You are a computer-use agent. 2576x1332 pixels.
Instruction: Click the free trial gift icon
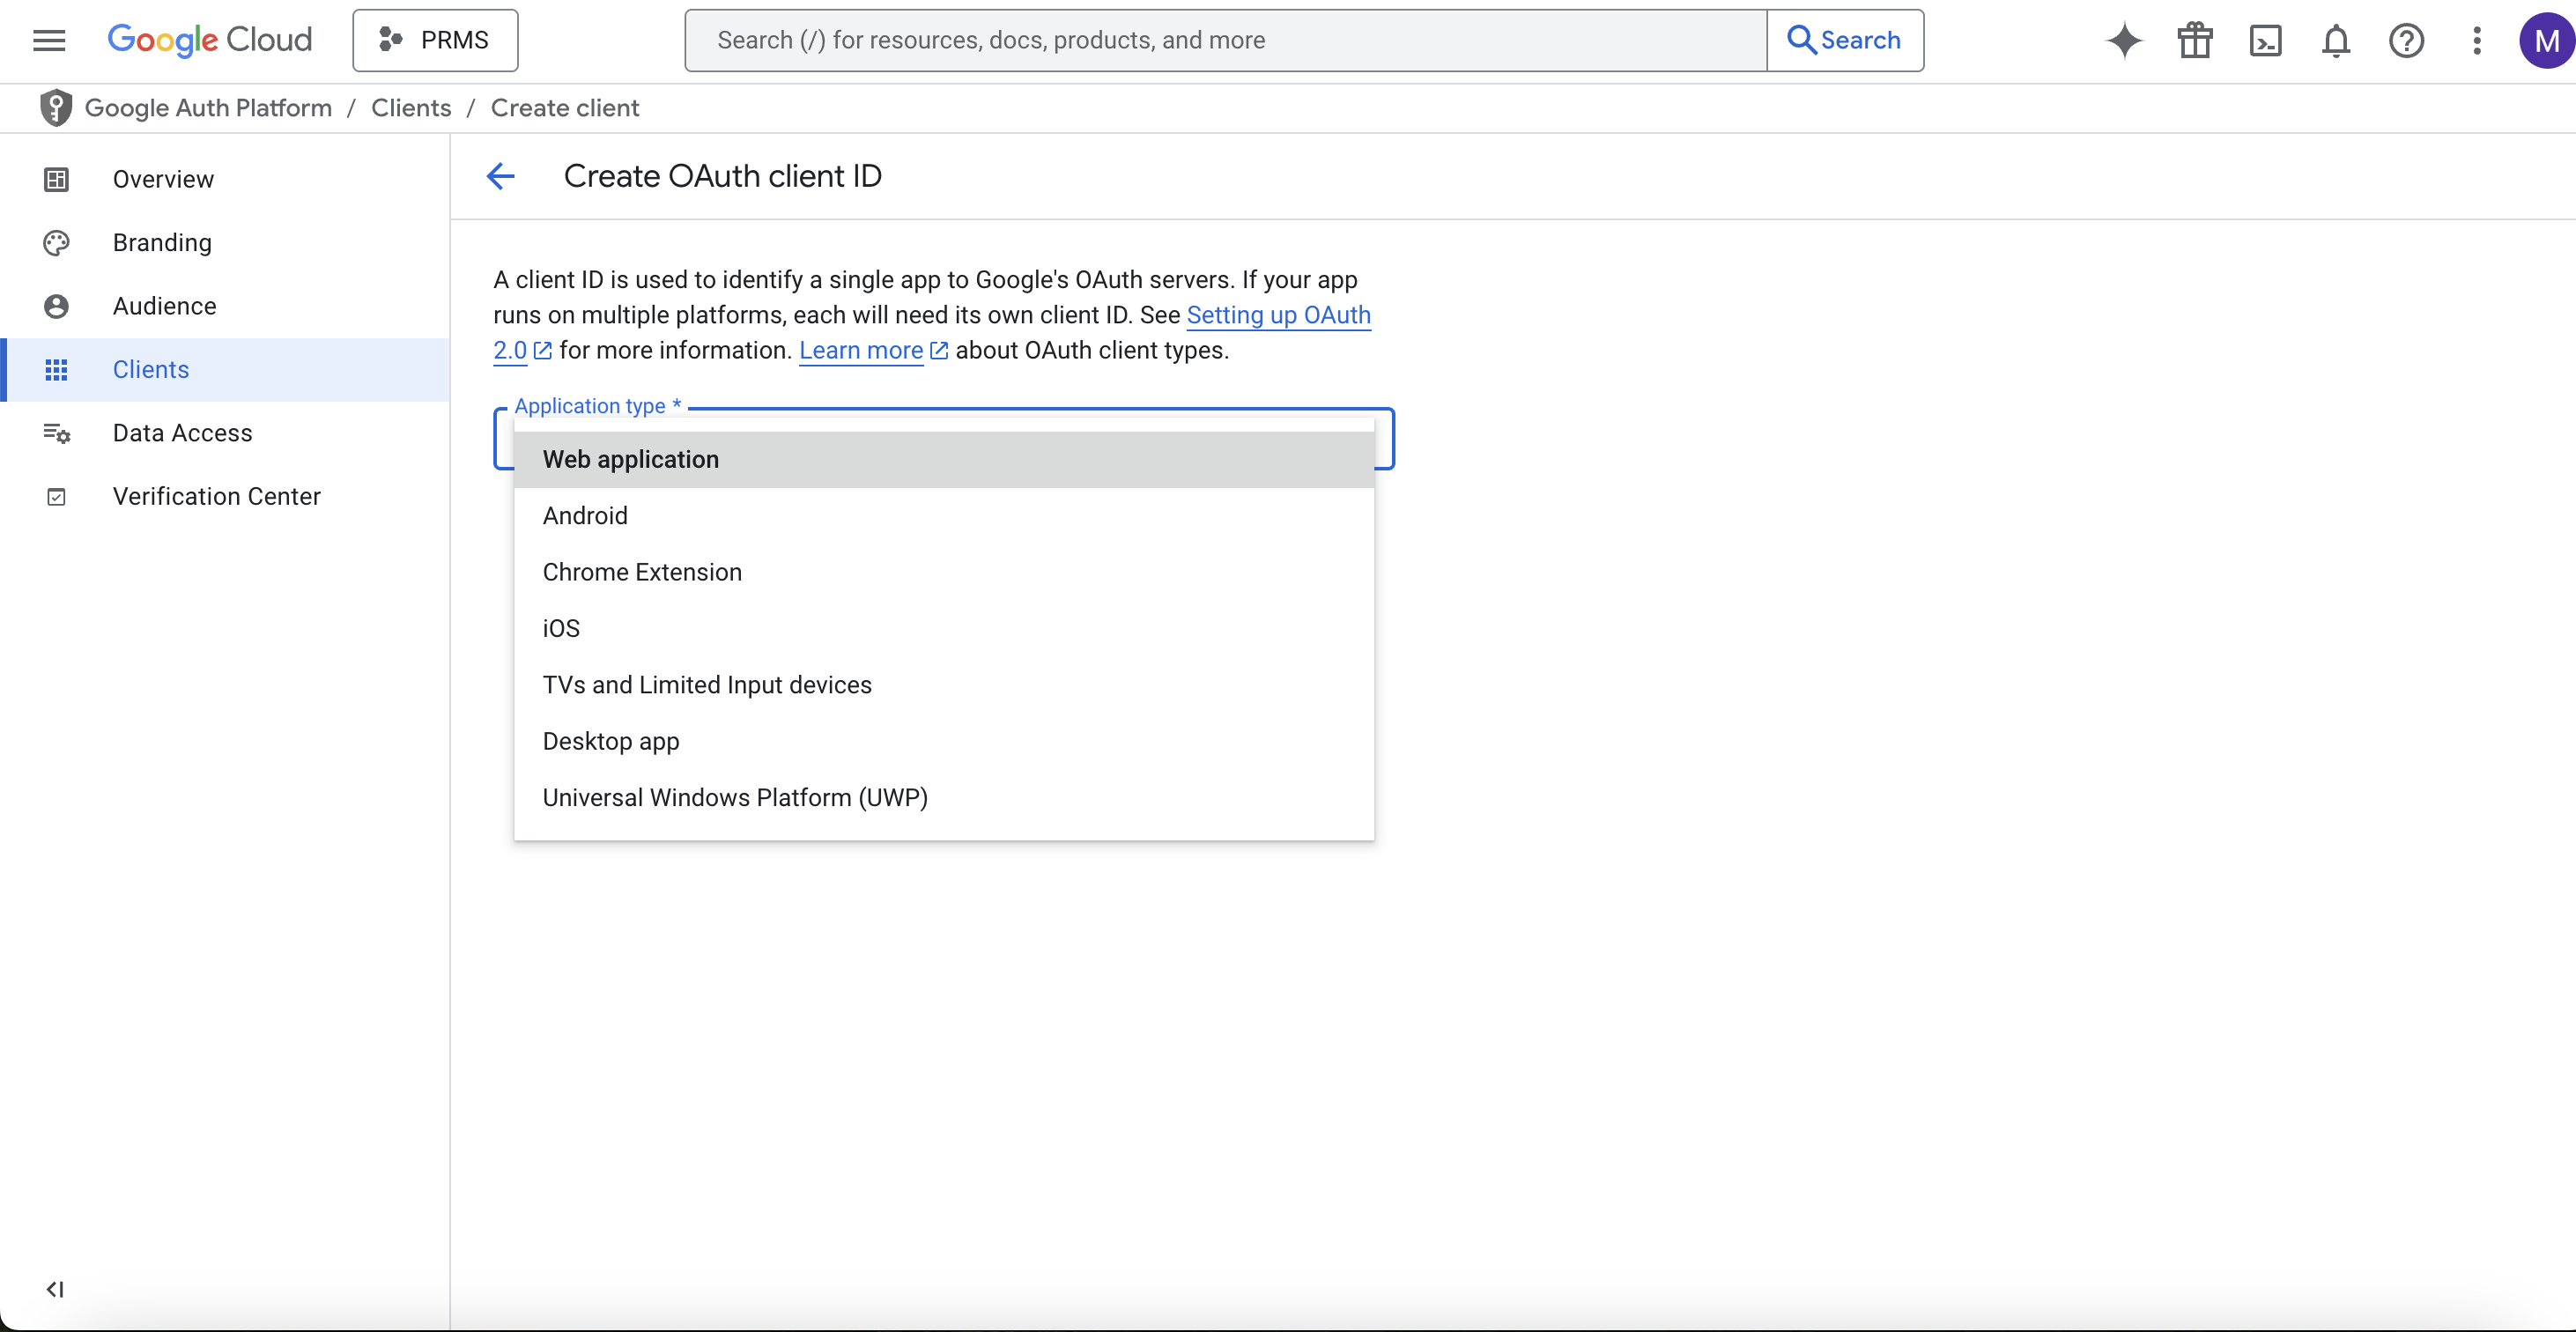coord(2195,40)
